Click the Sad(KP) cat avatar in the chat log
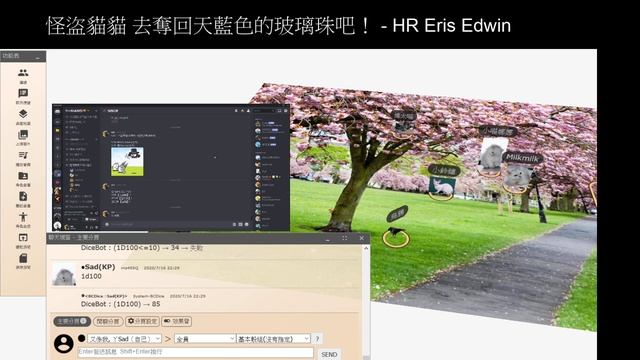This screenshot has width=640, height=360. point(64,274)
